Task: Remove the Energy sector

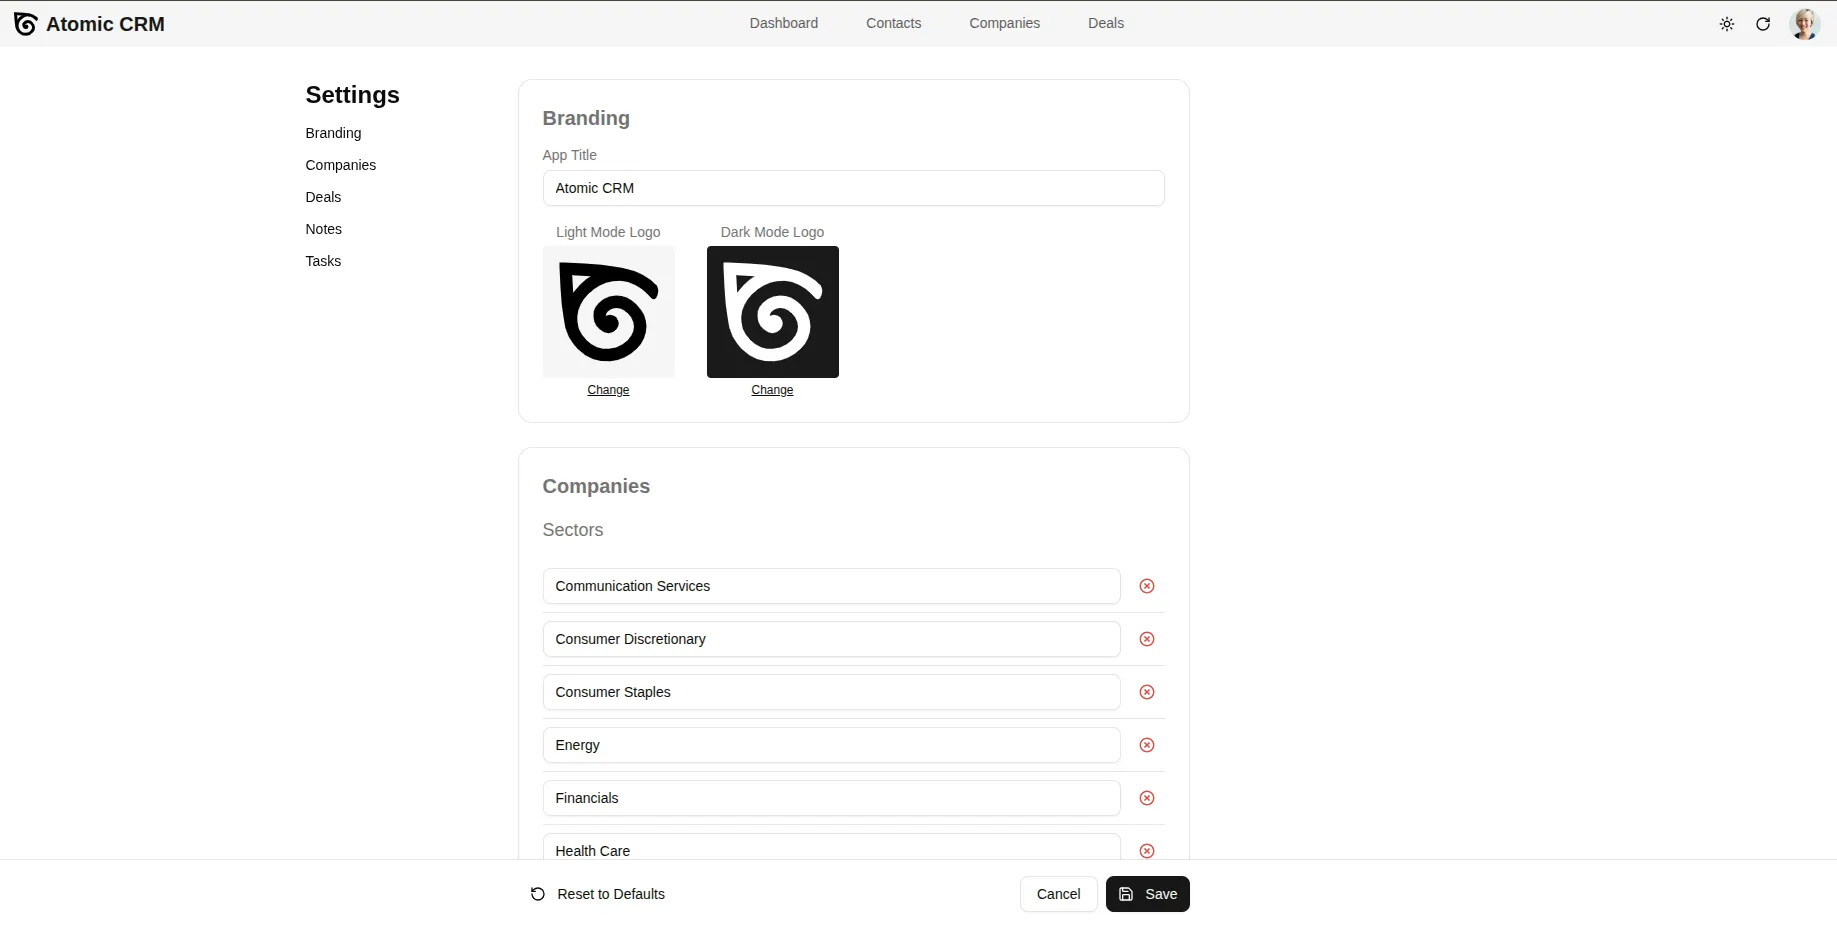Action: click(1146, 745)
